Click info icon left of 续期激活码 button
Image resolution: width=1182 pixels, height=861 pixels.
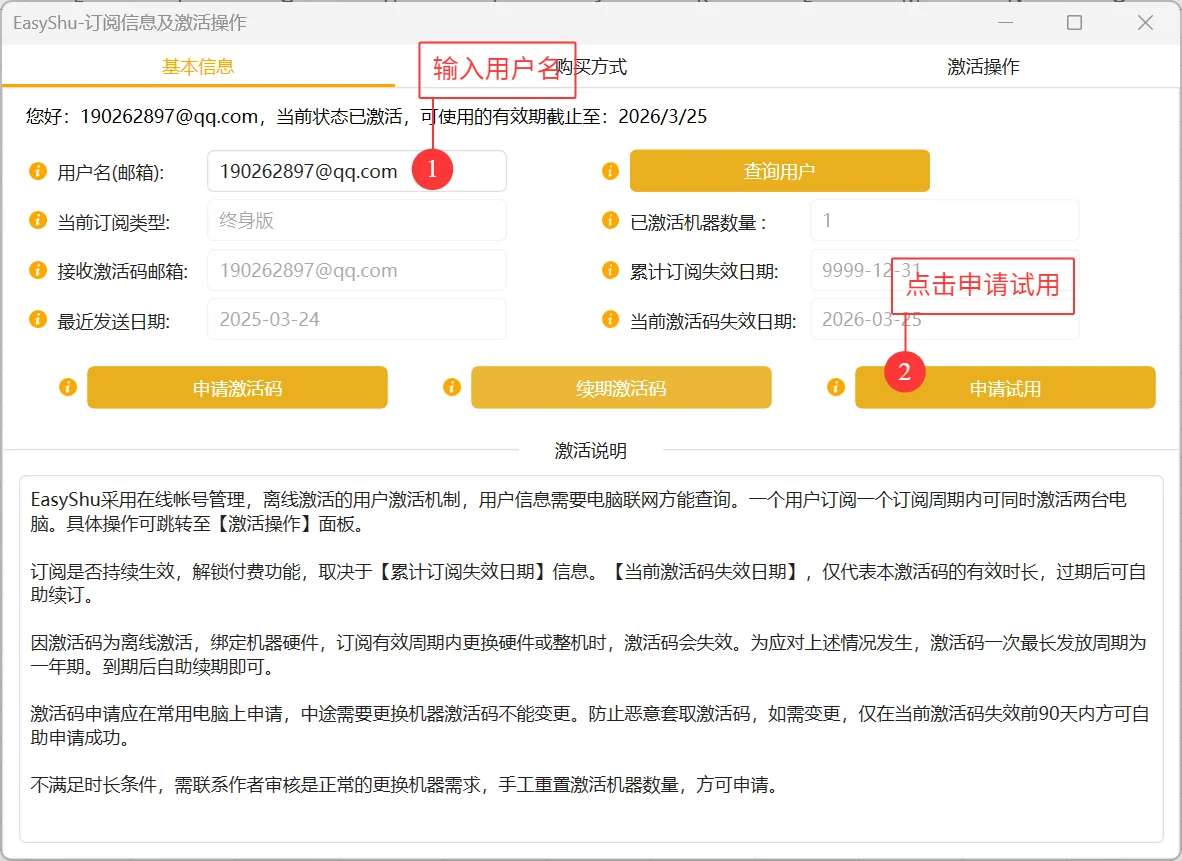(452, 388)
